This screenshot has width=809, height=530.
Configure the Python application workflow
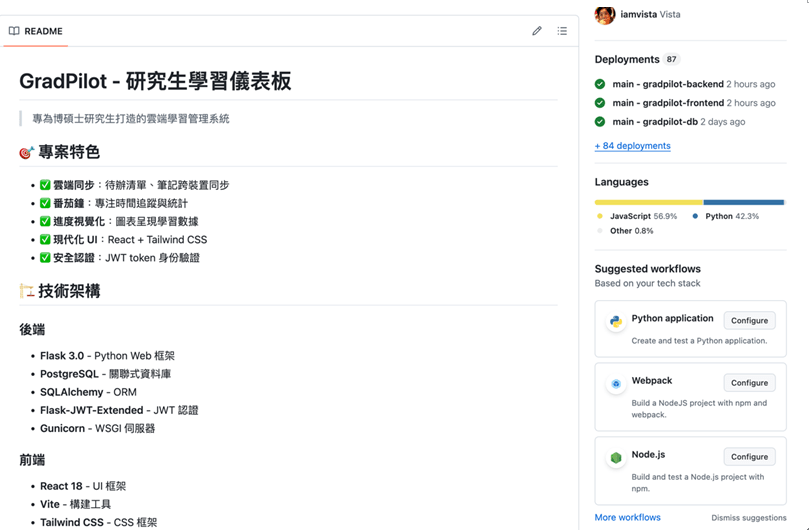click(749, 320)
